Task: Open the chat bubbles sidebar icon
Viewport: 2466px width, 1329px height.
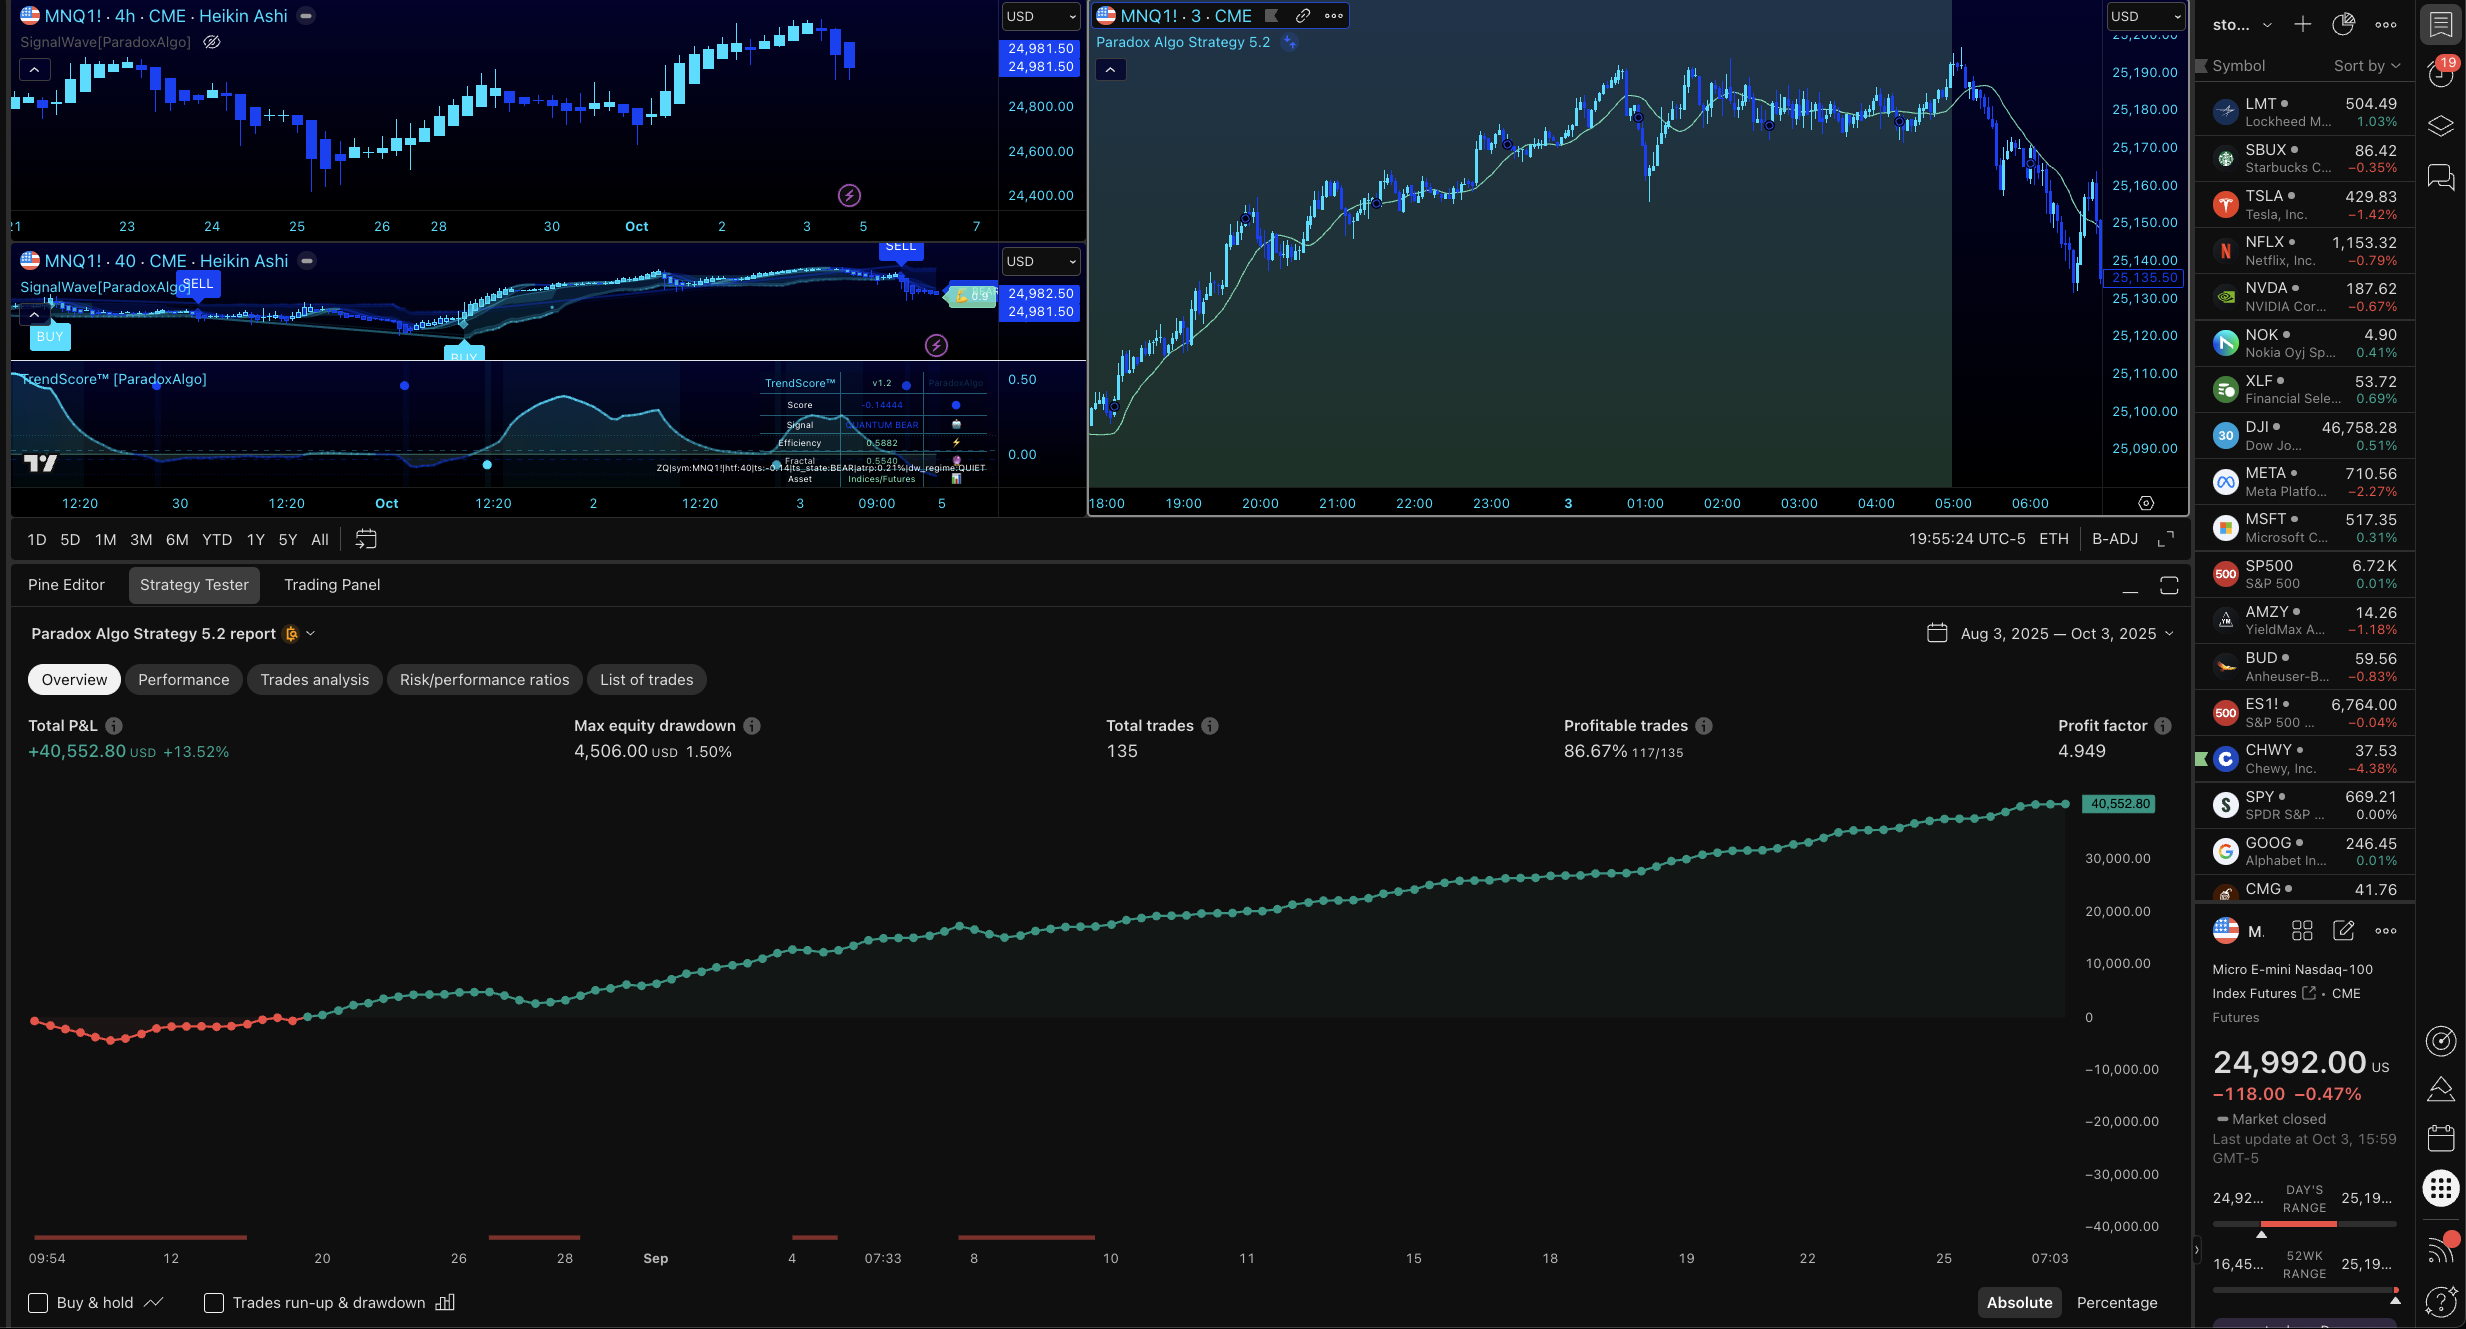Action: (2441, 178)
